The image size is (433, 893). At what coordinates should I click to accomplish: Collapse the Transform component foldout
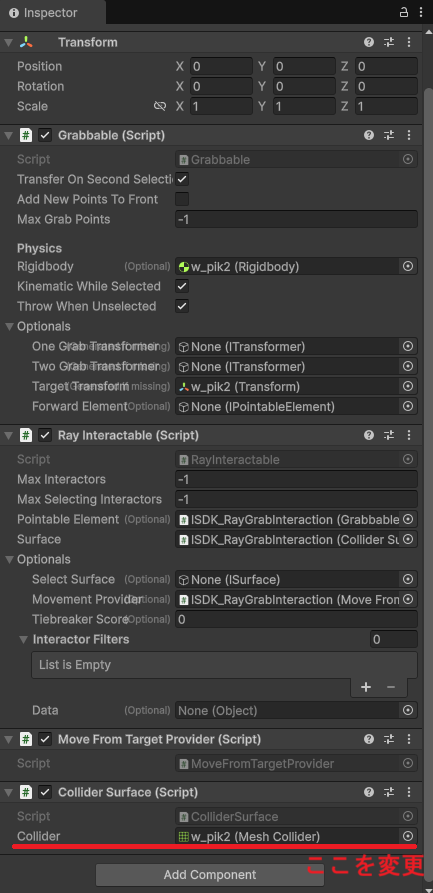pos(8,42)
